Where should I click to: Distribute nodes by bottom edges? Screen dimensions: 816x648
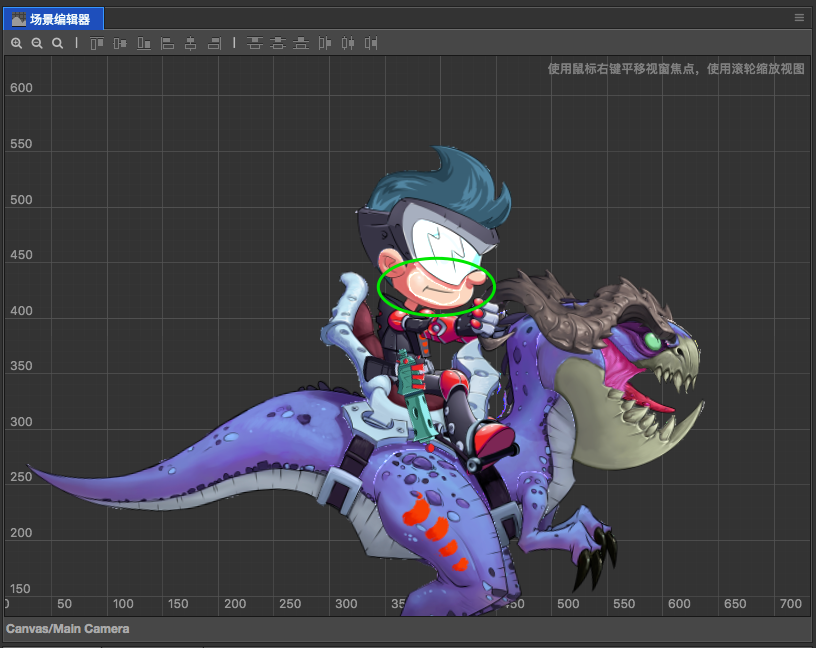coord(301,43)
